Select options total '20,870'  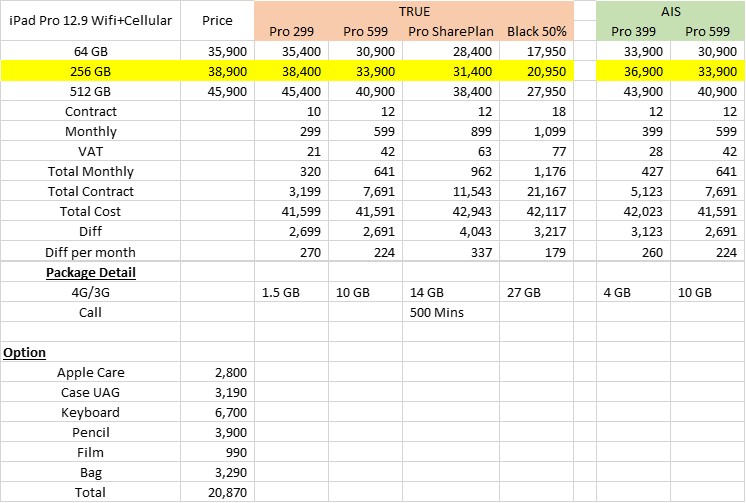[x=217, y=492]
